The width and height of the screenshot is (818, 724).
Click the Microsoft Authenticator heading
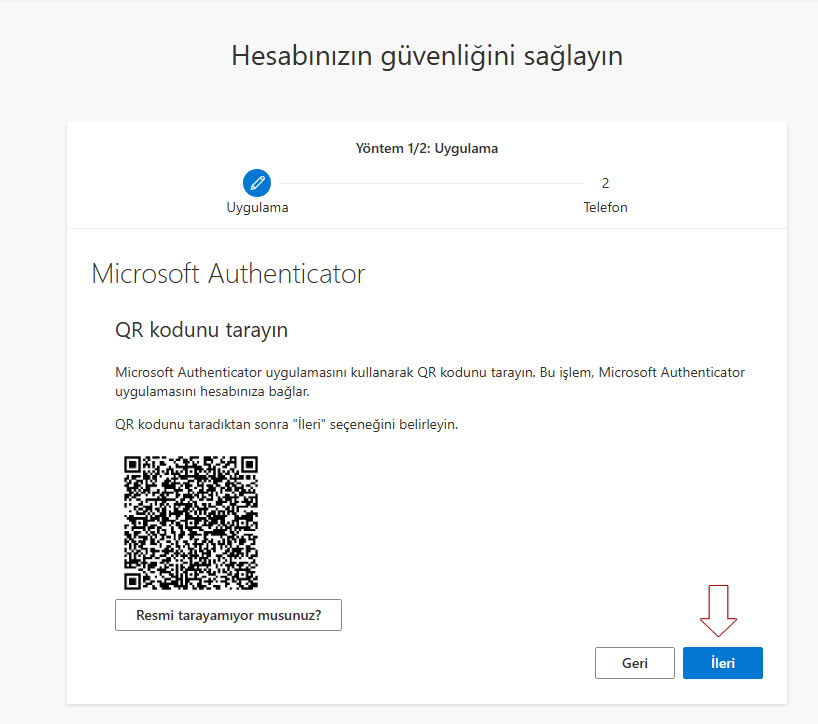pos(228,273)
